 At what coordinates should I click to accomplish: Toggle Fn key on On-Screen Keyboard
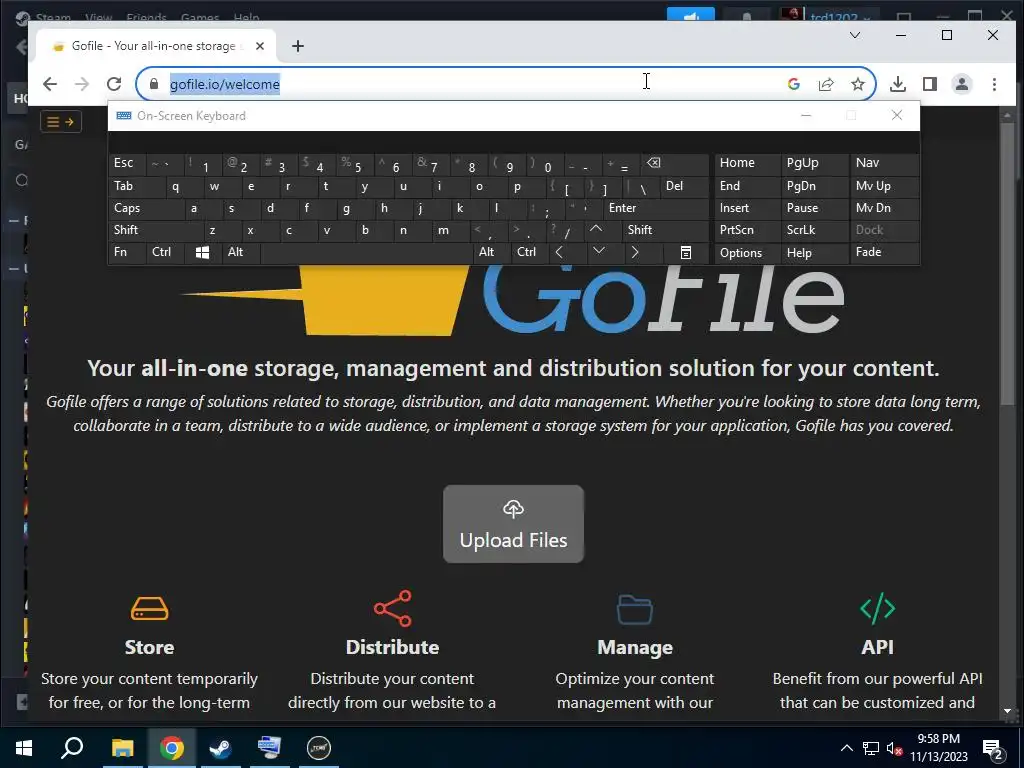pos(127,253)
